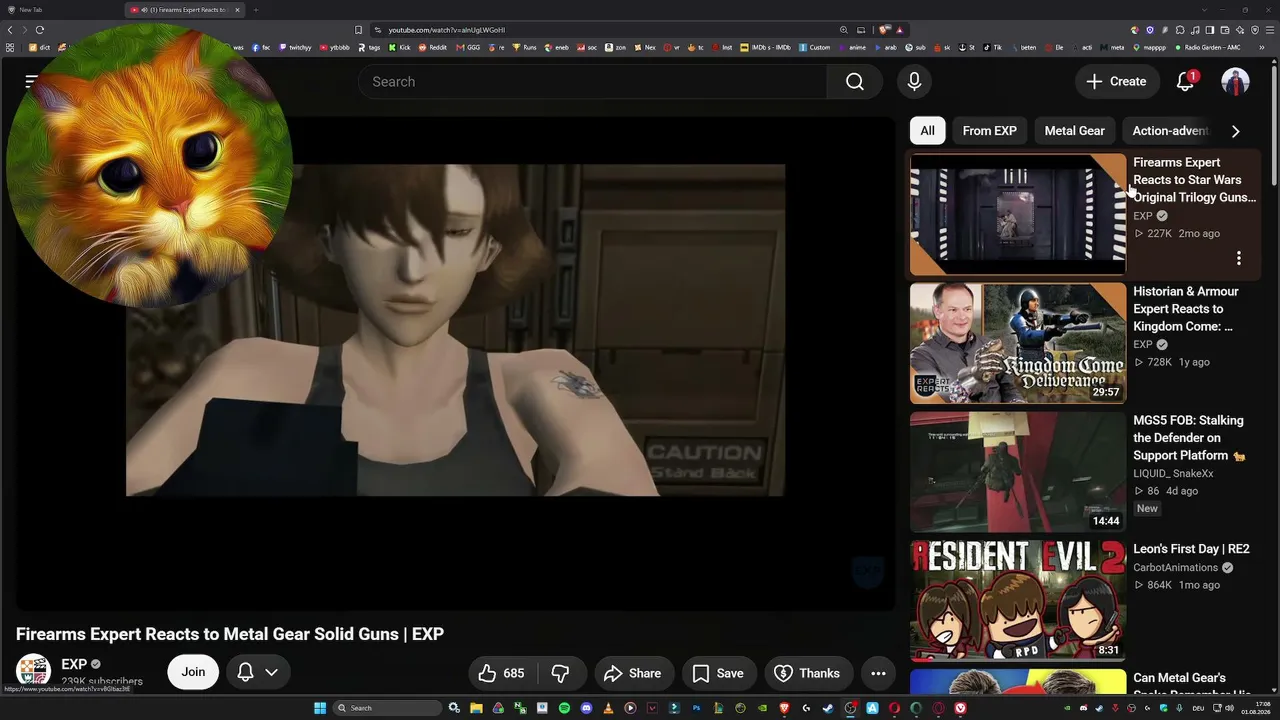This screenshot has width=1280, height=720.
Task: Open Photoshop from the taskbar
Action: click(696, 708)
